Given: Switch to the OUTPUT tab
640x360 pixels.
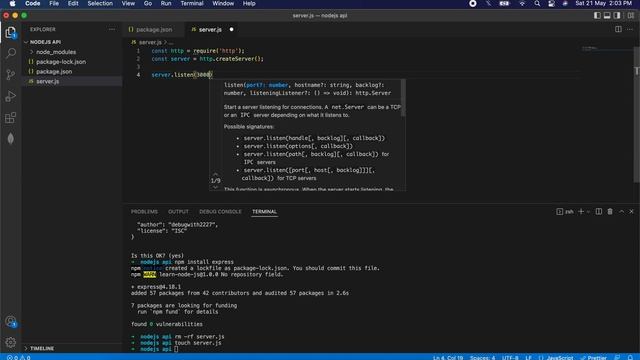Looking at the screenshot, I should (178, 211).
